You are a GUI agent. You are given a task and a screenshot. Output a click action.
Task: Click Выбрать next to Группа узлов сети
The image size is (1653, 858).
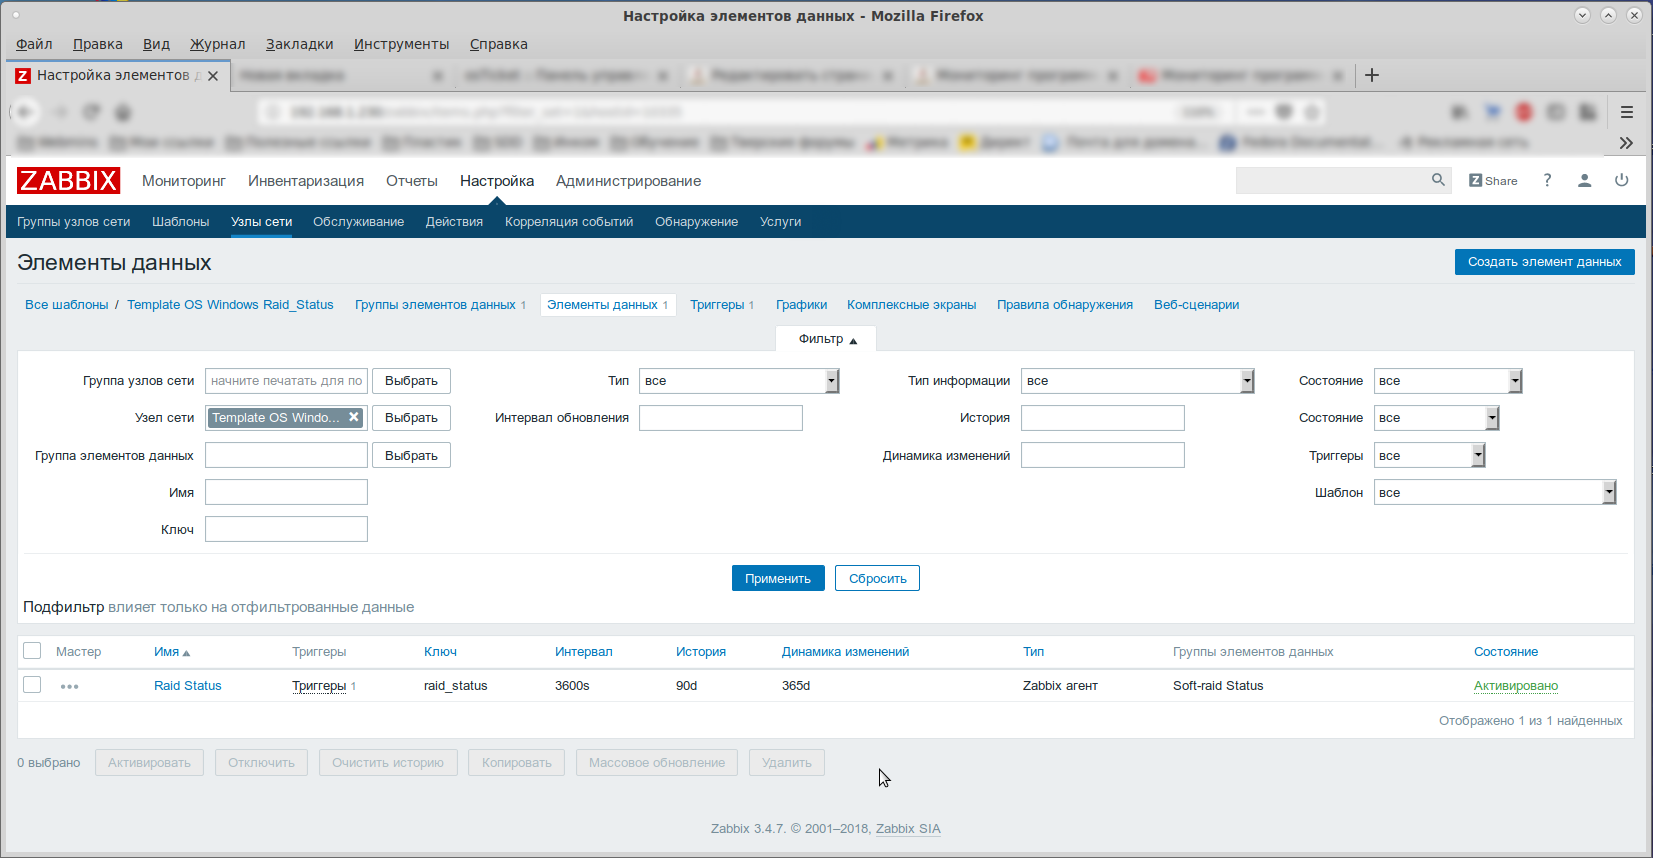[411, 381]
